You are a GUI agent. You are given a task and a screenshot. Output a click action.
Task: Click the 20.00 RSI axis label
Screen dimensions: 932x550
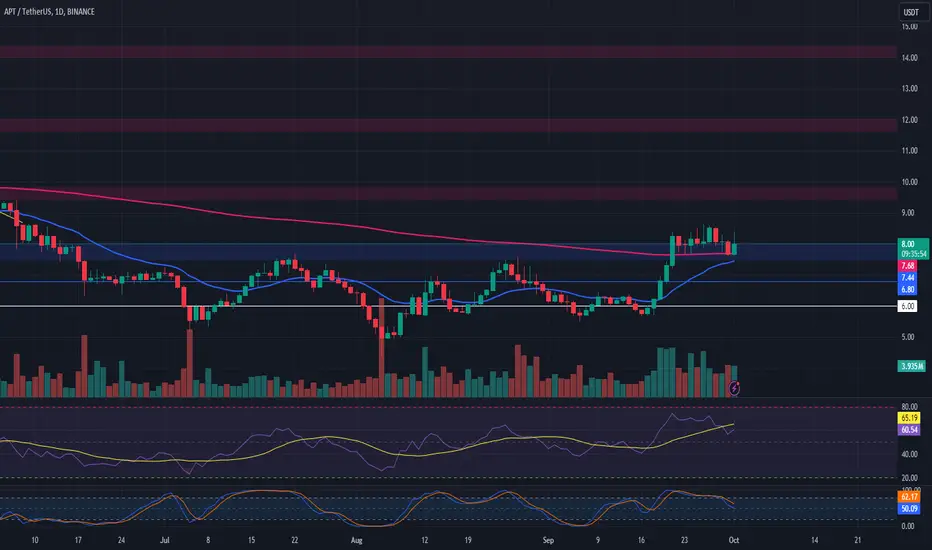(x=909, y=478)
